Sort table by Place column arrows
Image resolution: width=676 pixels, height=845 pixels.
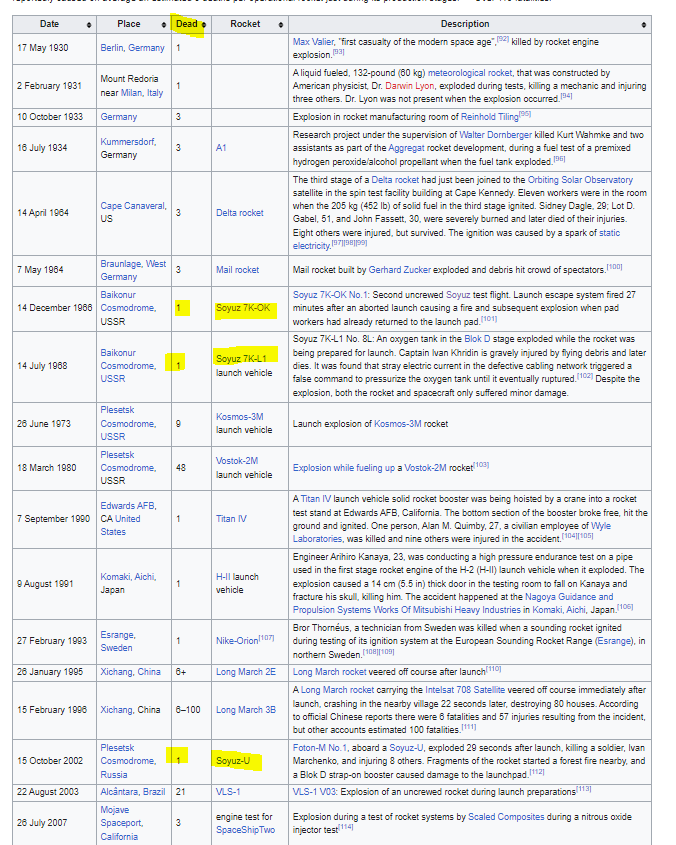[164, 25]
